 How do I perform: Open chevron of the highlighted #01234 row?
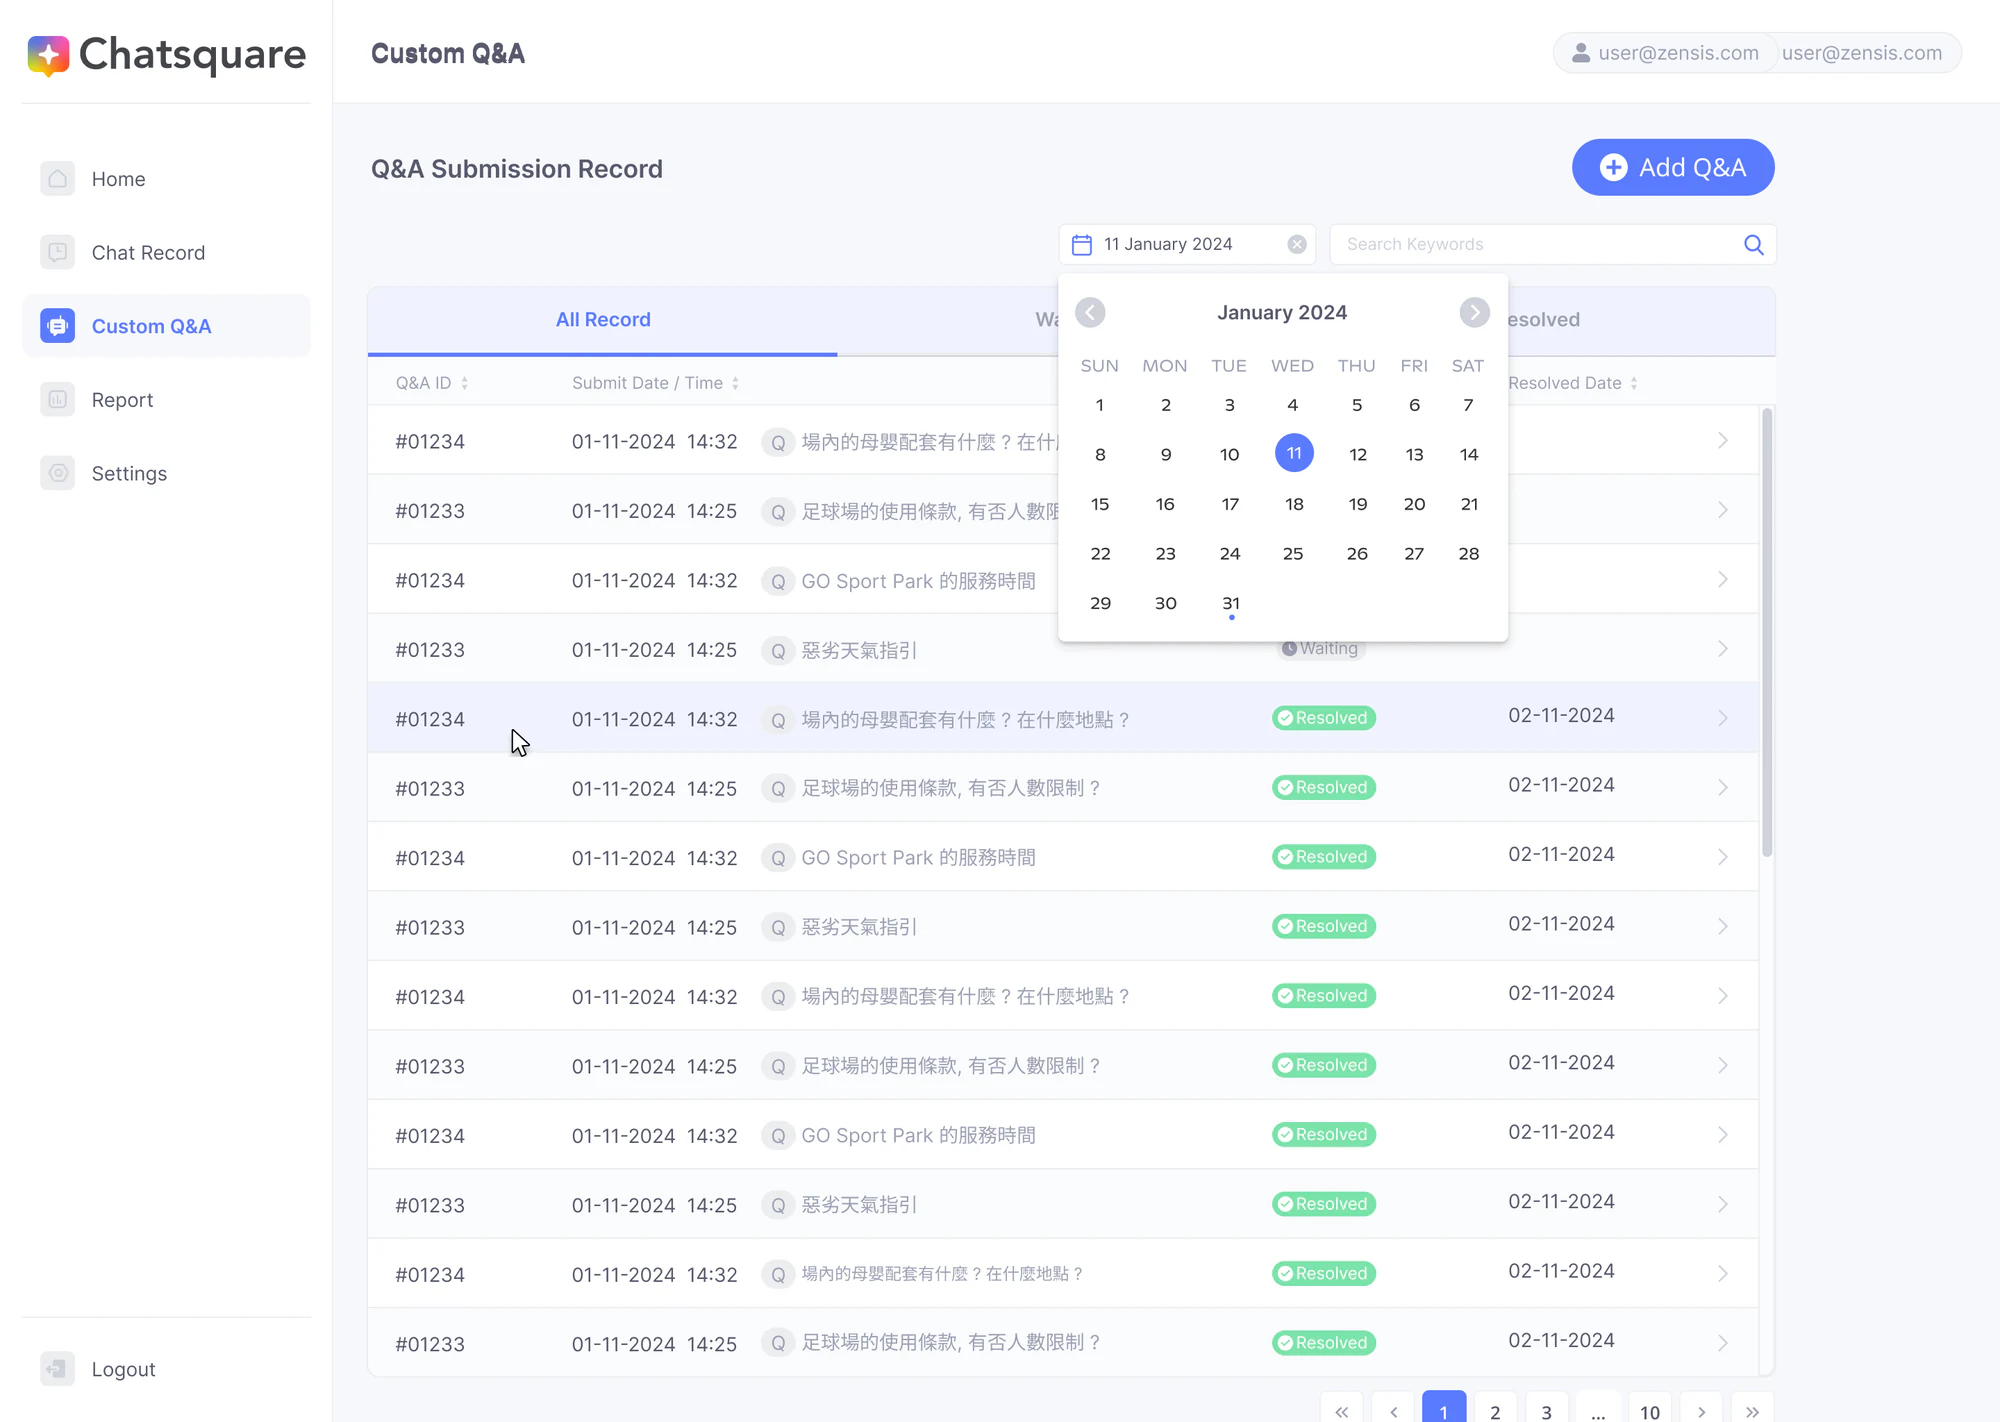point(1722,718)
